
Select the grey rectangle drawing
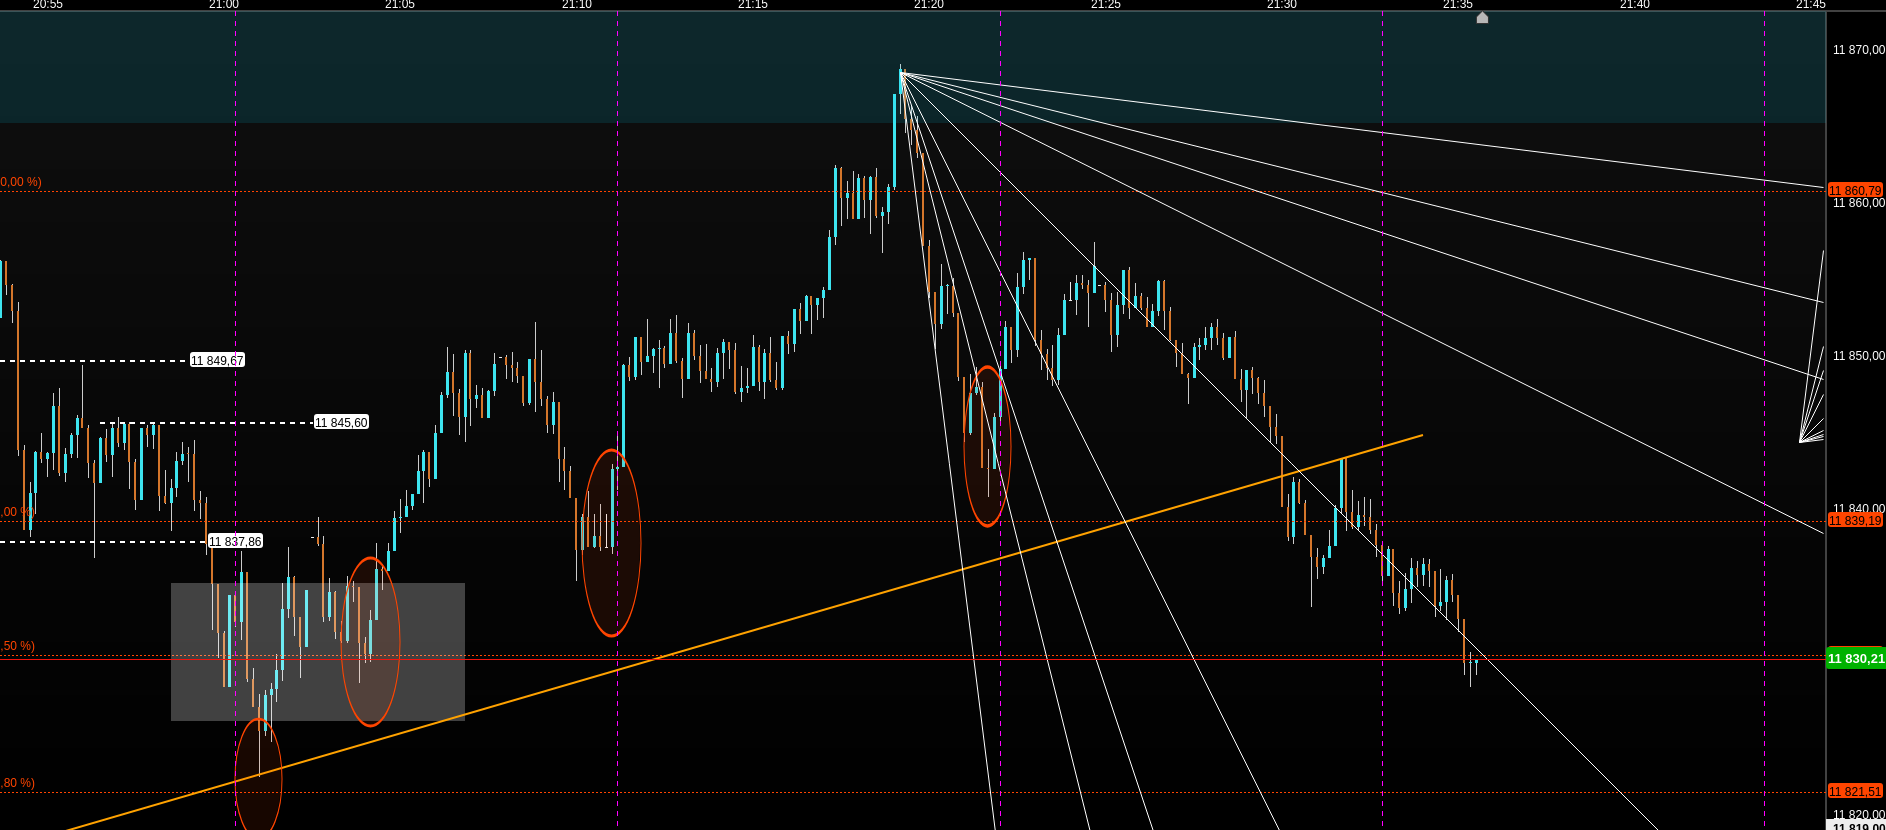point(318,652)
